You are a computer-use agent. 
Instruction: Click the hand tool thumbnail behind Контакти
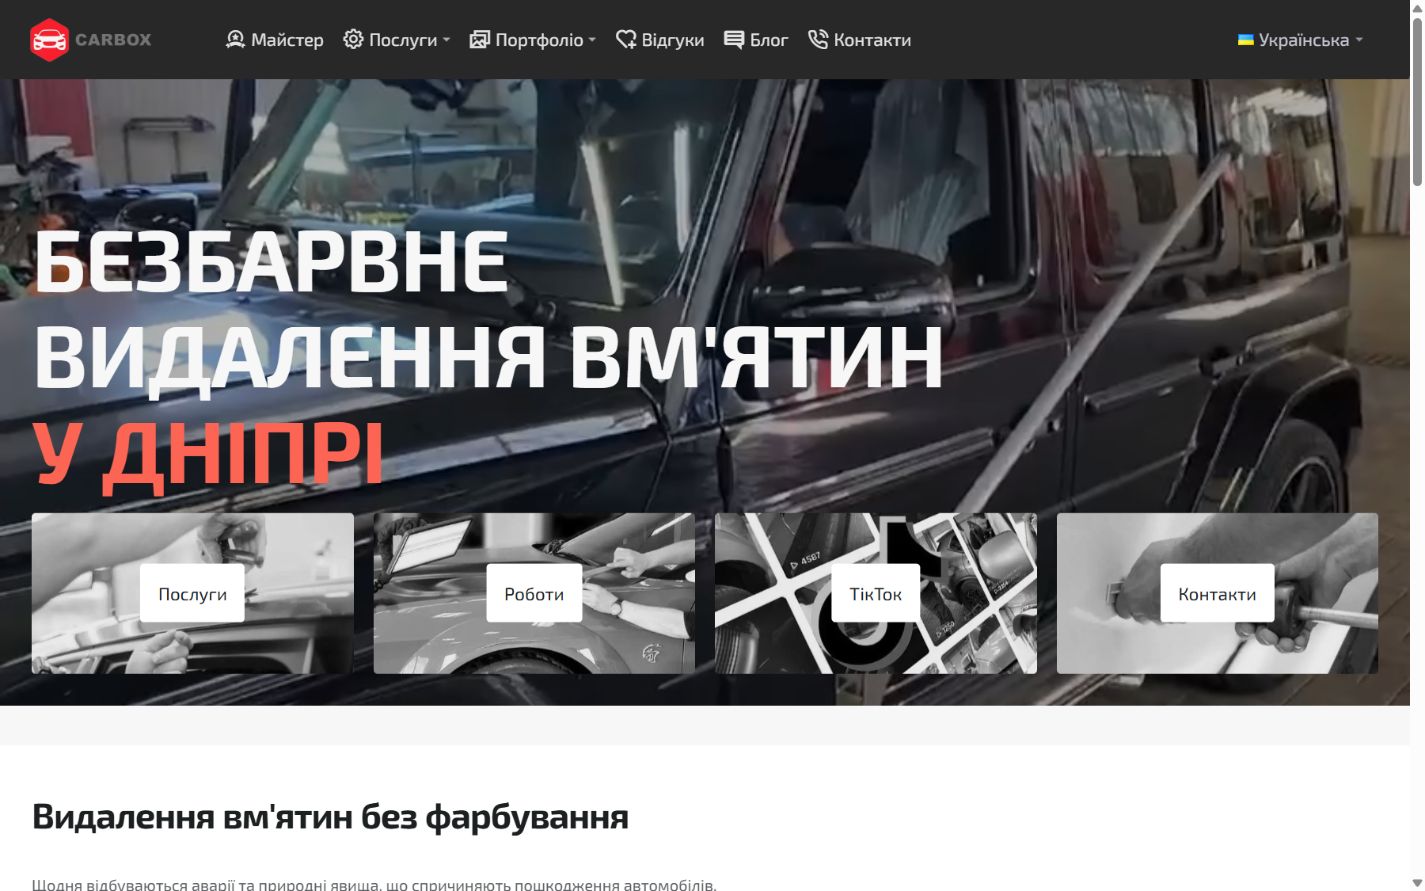point(1217,593)
